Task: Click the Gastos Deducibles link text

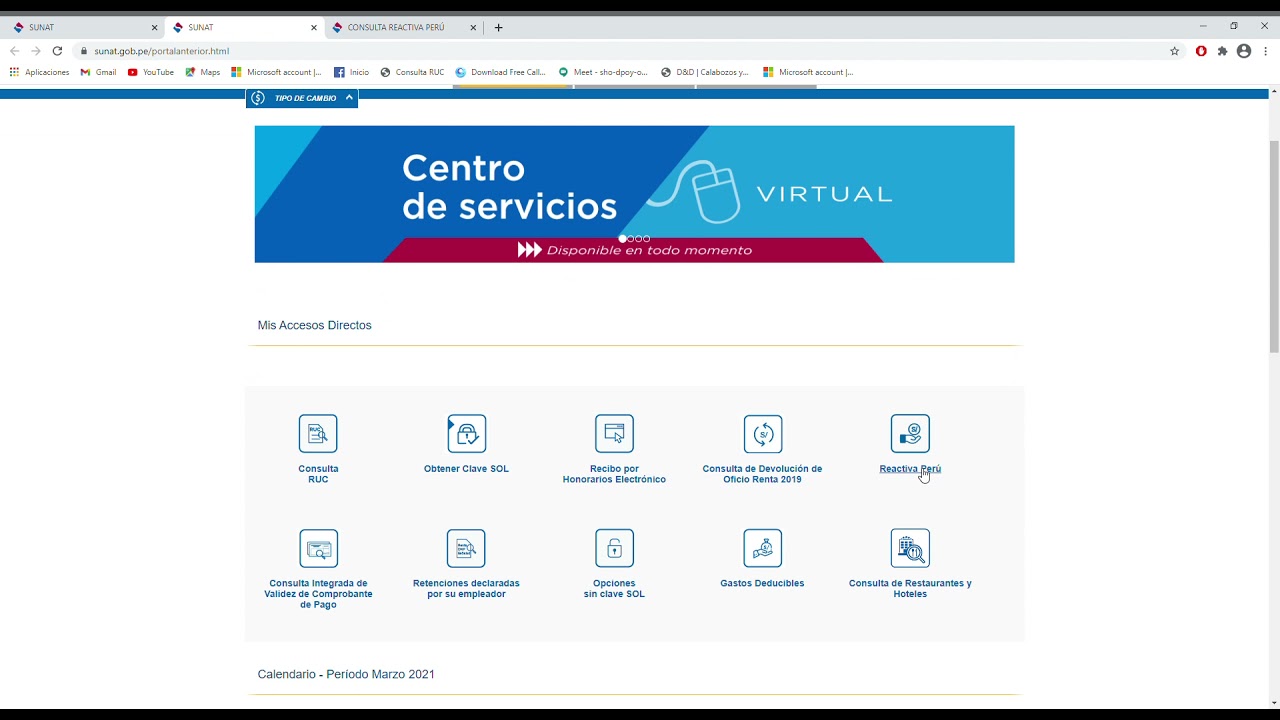Action: (x=762, y=583)
